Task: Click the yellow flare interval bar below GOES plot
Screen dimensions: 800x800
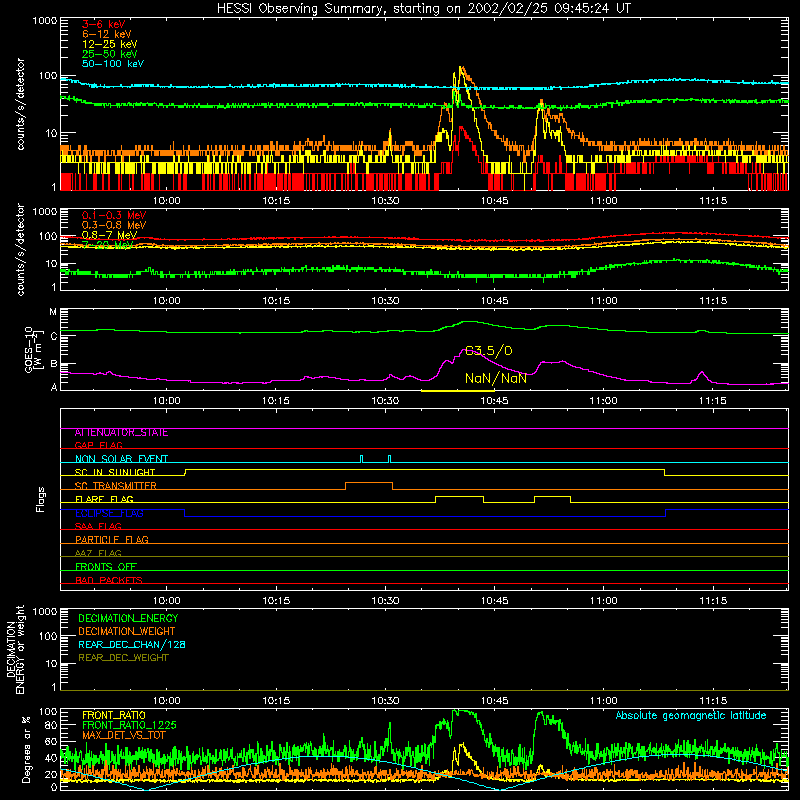Action: (458, 391)
